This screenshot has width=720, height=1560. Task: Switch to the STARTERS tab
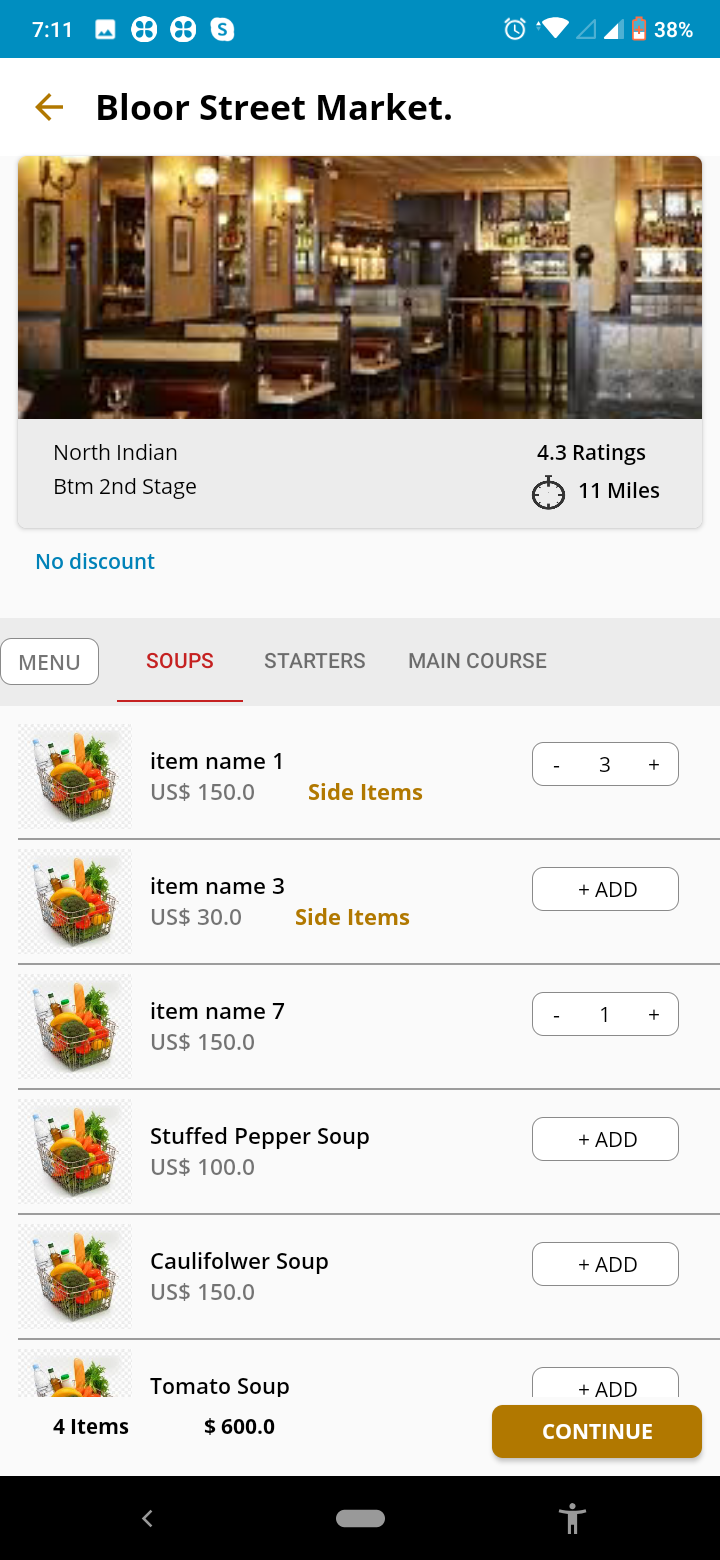click(315, 661)
